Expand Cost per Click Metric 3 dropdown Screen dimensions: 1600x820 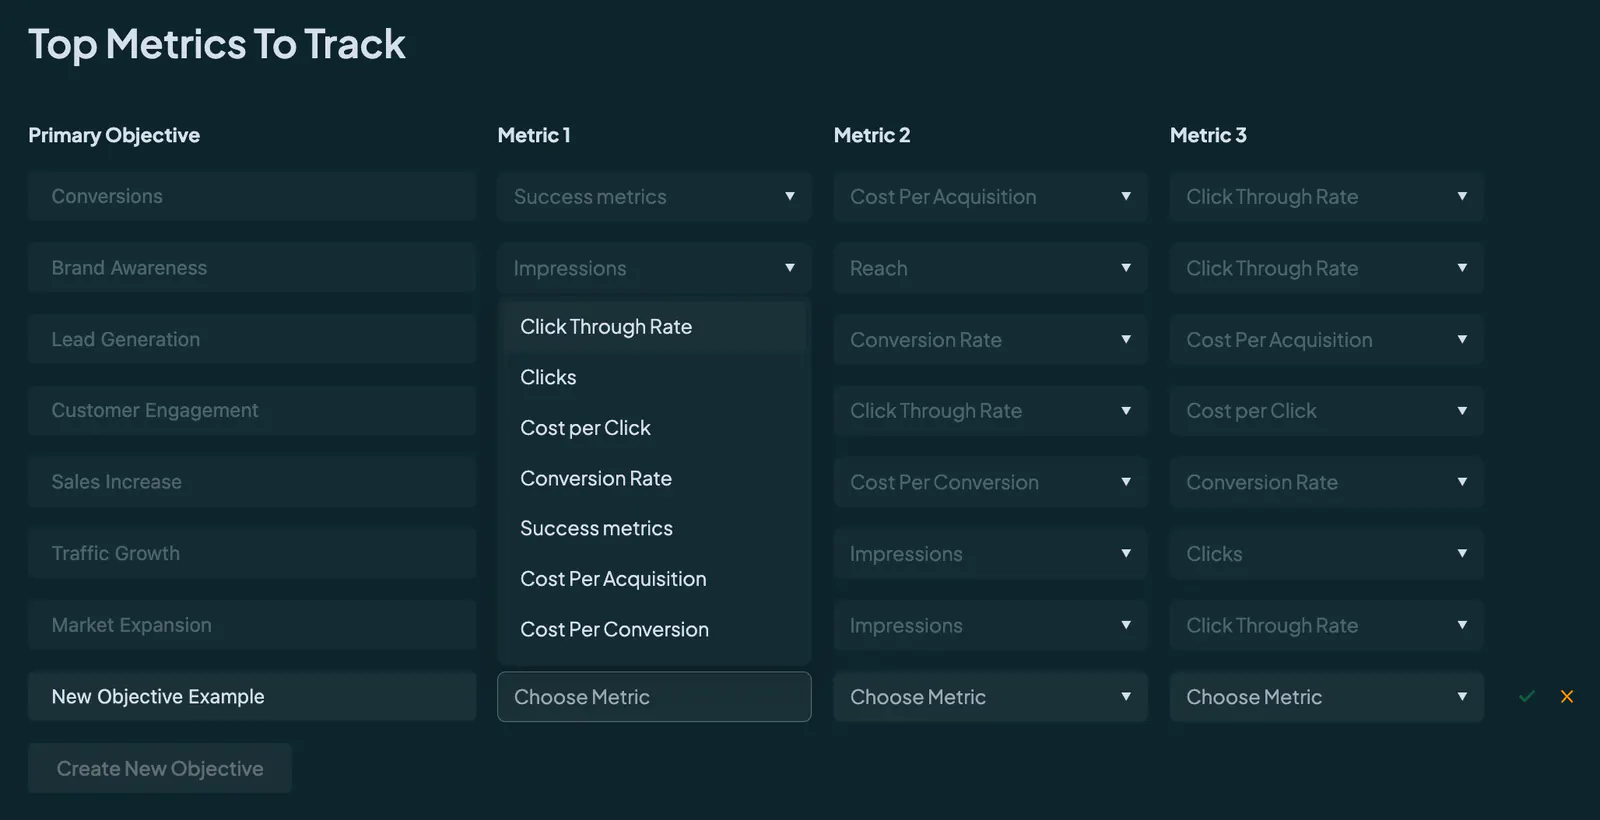tap(1326, 411)
